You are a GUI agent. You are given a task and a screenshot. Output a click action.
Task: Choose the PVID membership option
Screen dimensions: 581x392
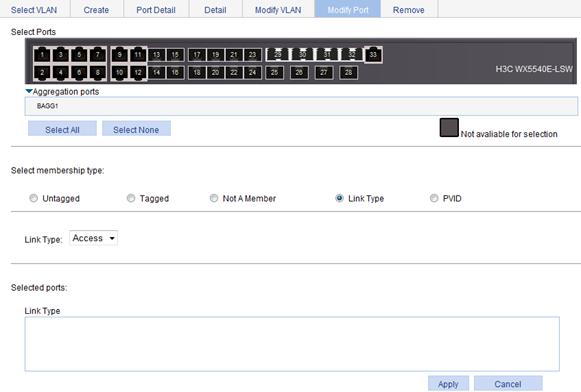point(434,198)
